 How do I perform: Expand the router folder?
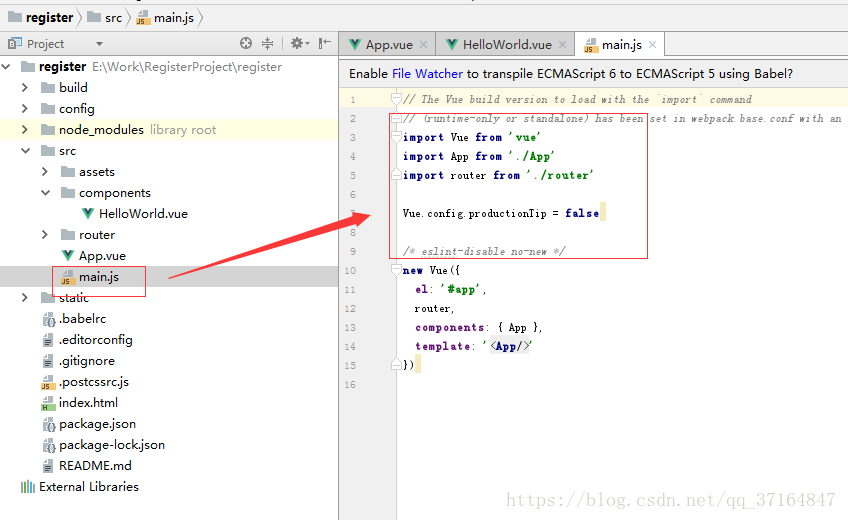[45, 235]
